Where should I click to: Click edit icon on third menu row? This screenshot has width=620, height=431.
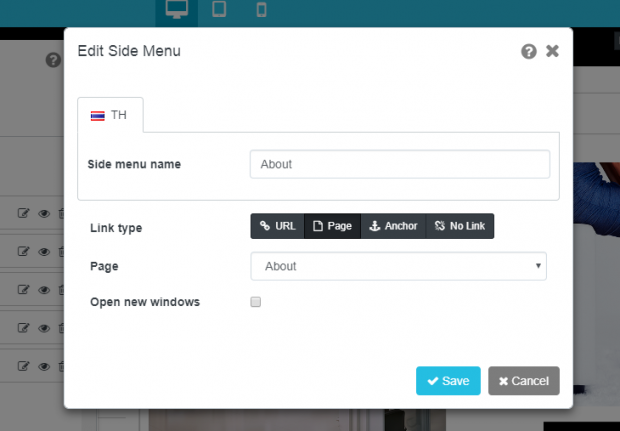(x=23, y=289)
